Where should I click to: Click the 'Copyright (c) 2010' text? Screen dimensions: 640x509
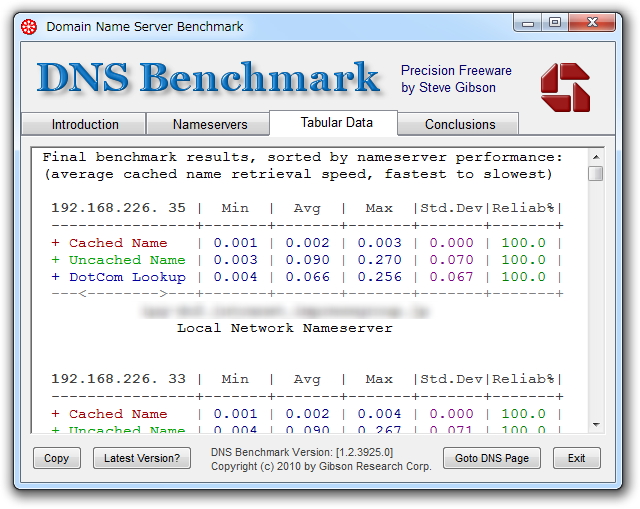point(321,466)
